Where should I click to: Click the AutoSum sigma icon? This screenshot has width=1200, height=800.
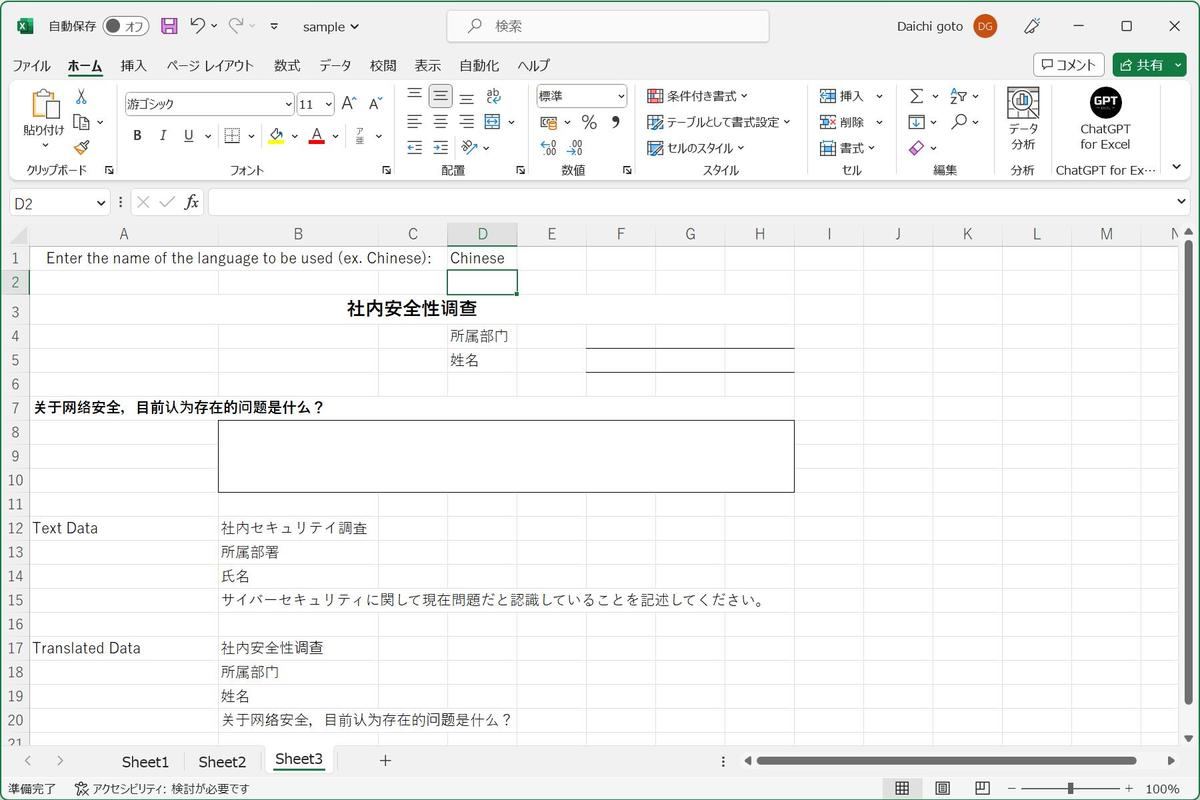point(916,96)
